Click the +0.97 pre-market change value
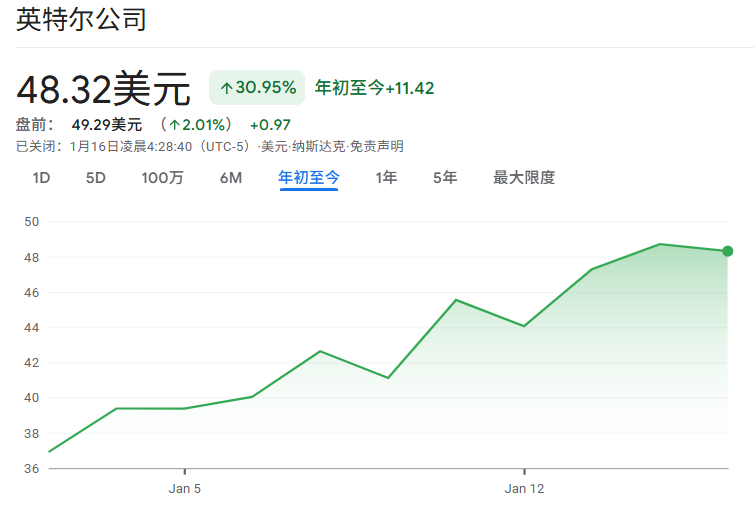 pyautogui.click(x=270, y=125)
